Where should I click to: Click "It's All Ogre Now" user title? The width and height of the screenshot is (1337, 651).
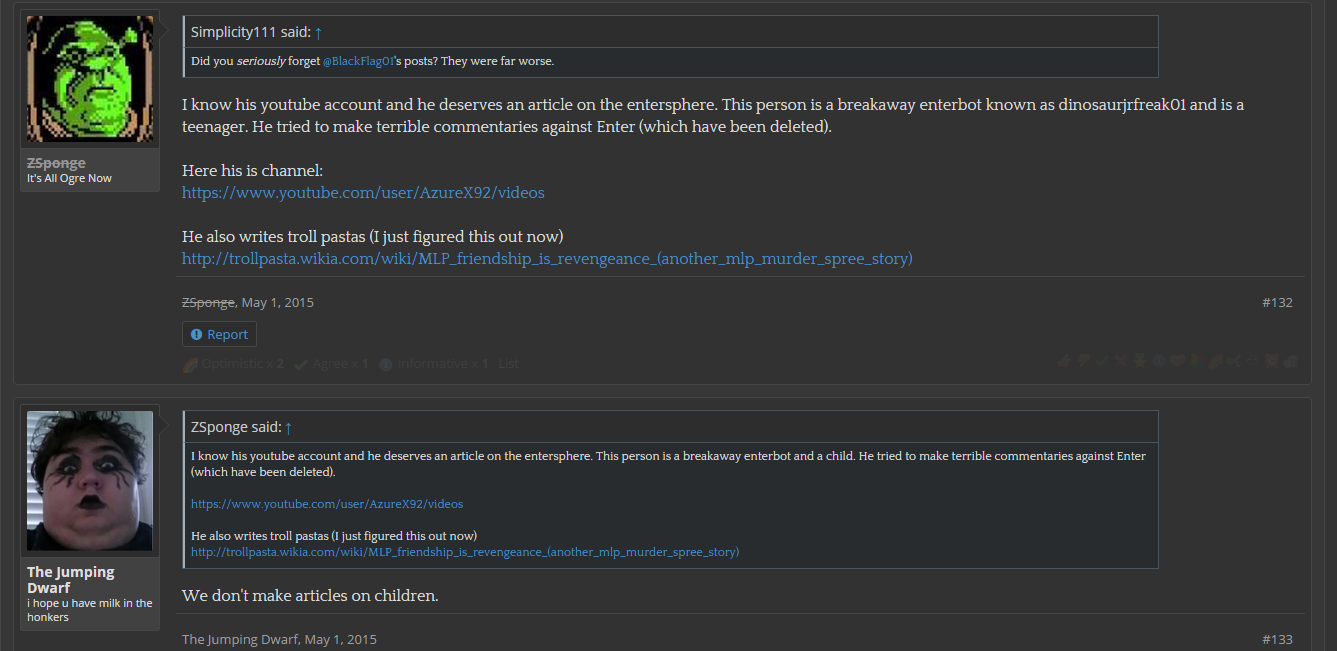point(69,178)
